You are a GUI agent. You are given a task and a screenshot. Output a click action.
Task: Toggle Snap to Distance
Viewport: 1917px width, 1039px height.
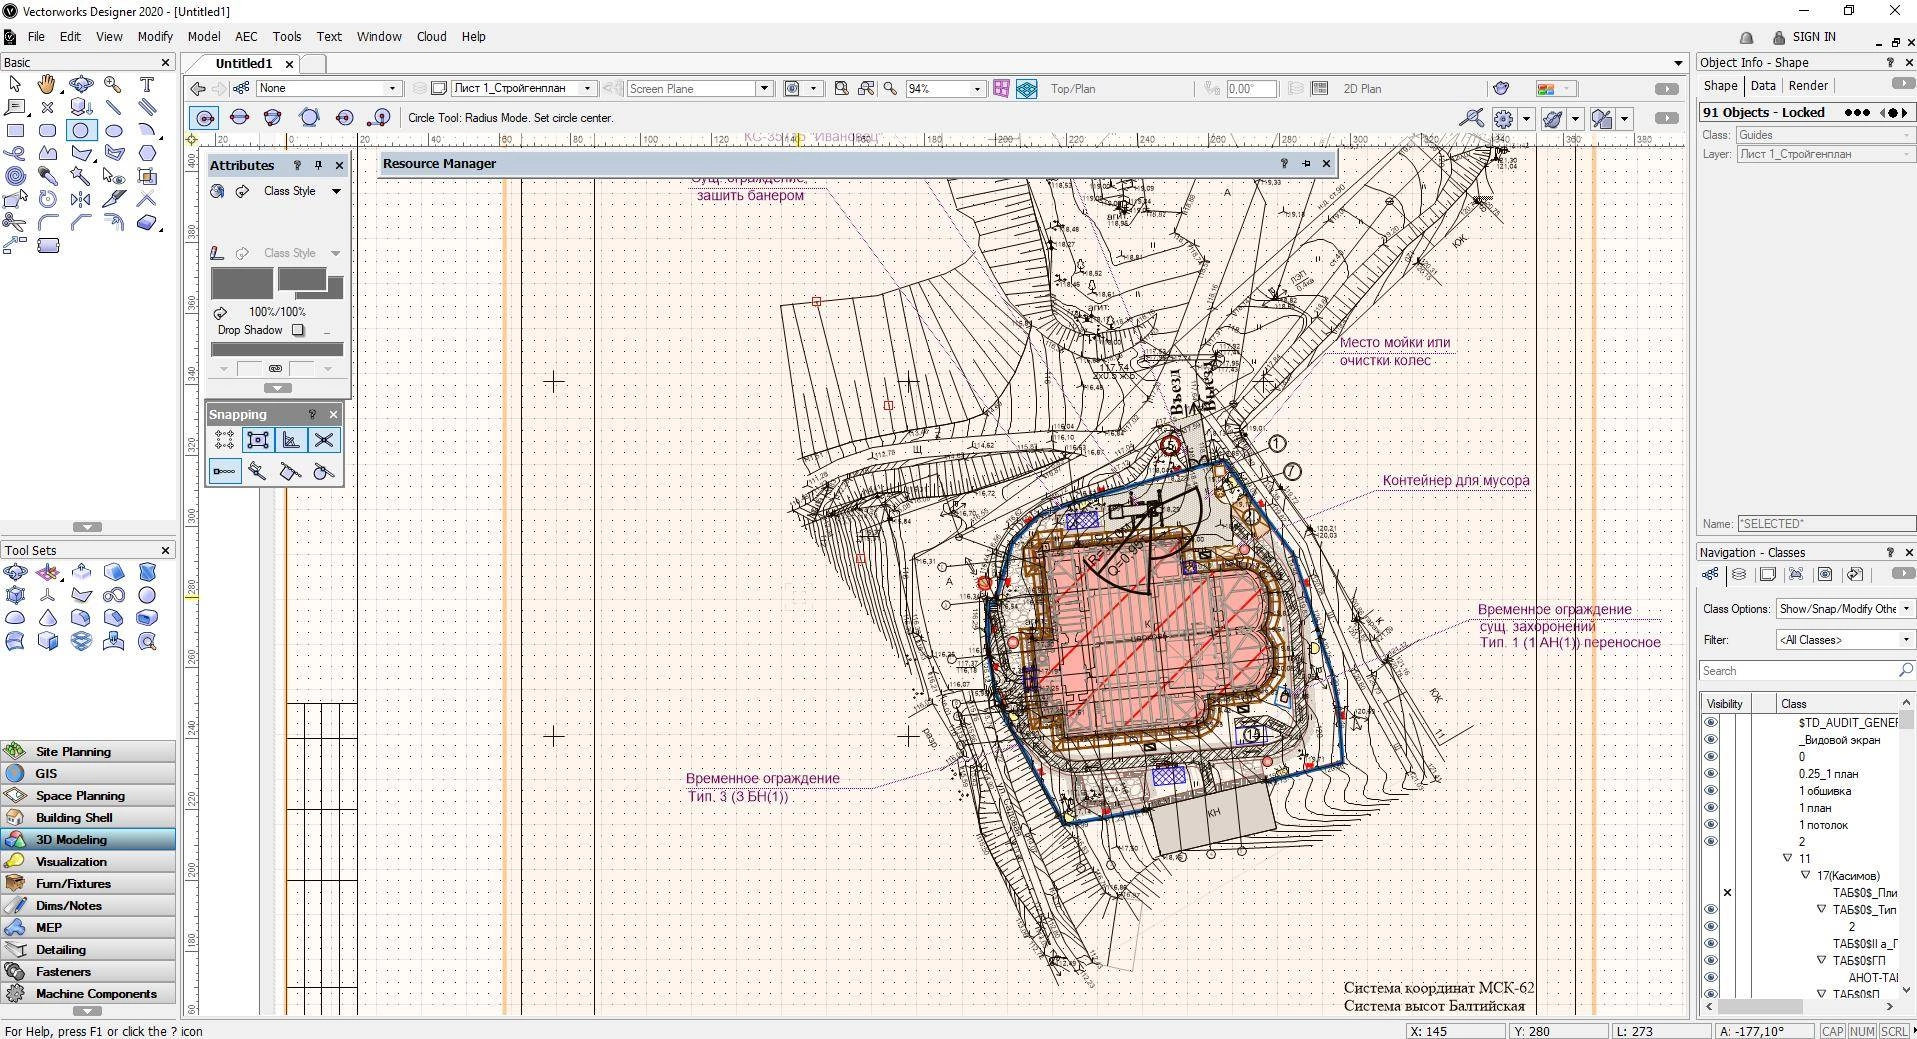(x=224, y=471)
